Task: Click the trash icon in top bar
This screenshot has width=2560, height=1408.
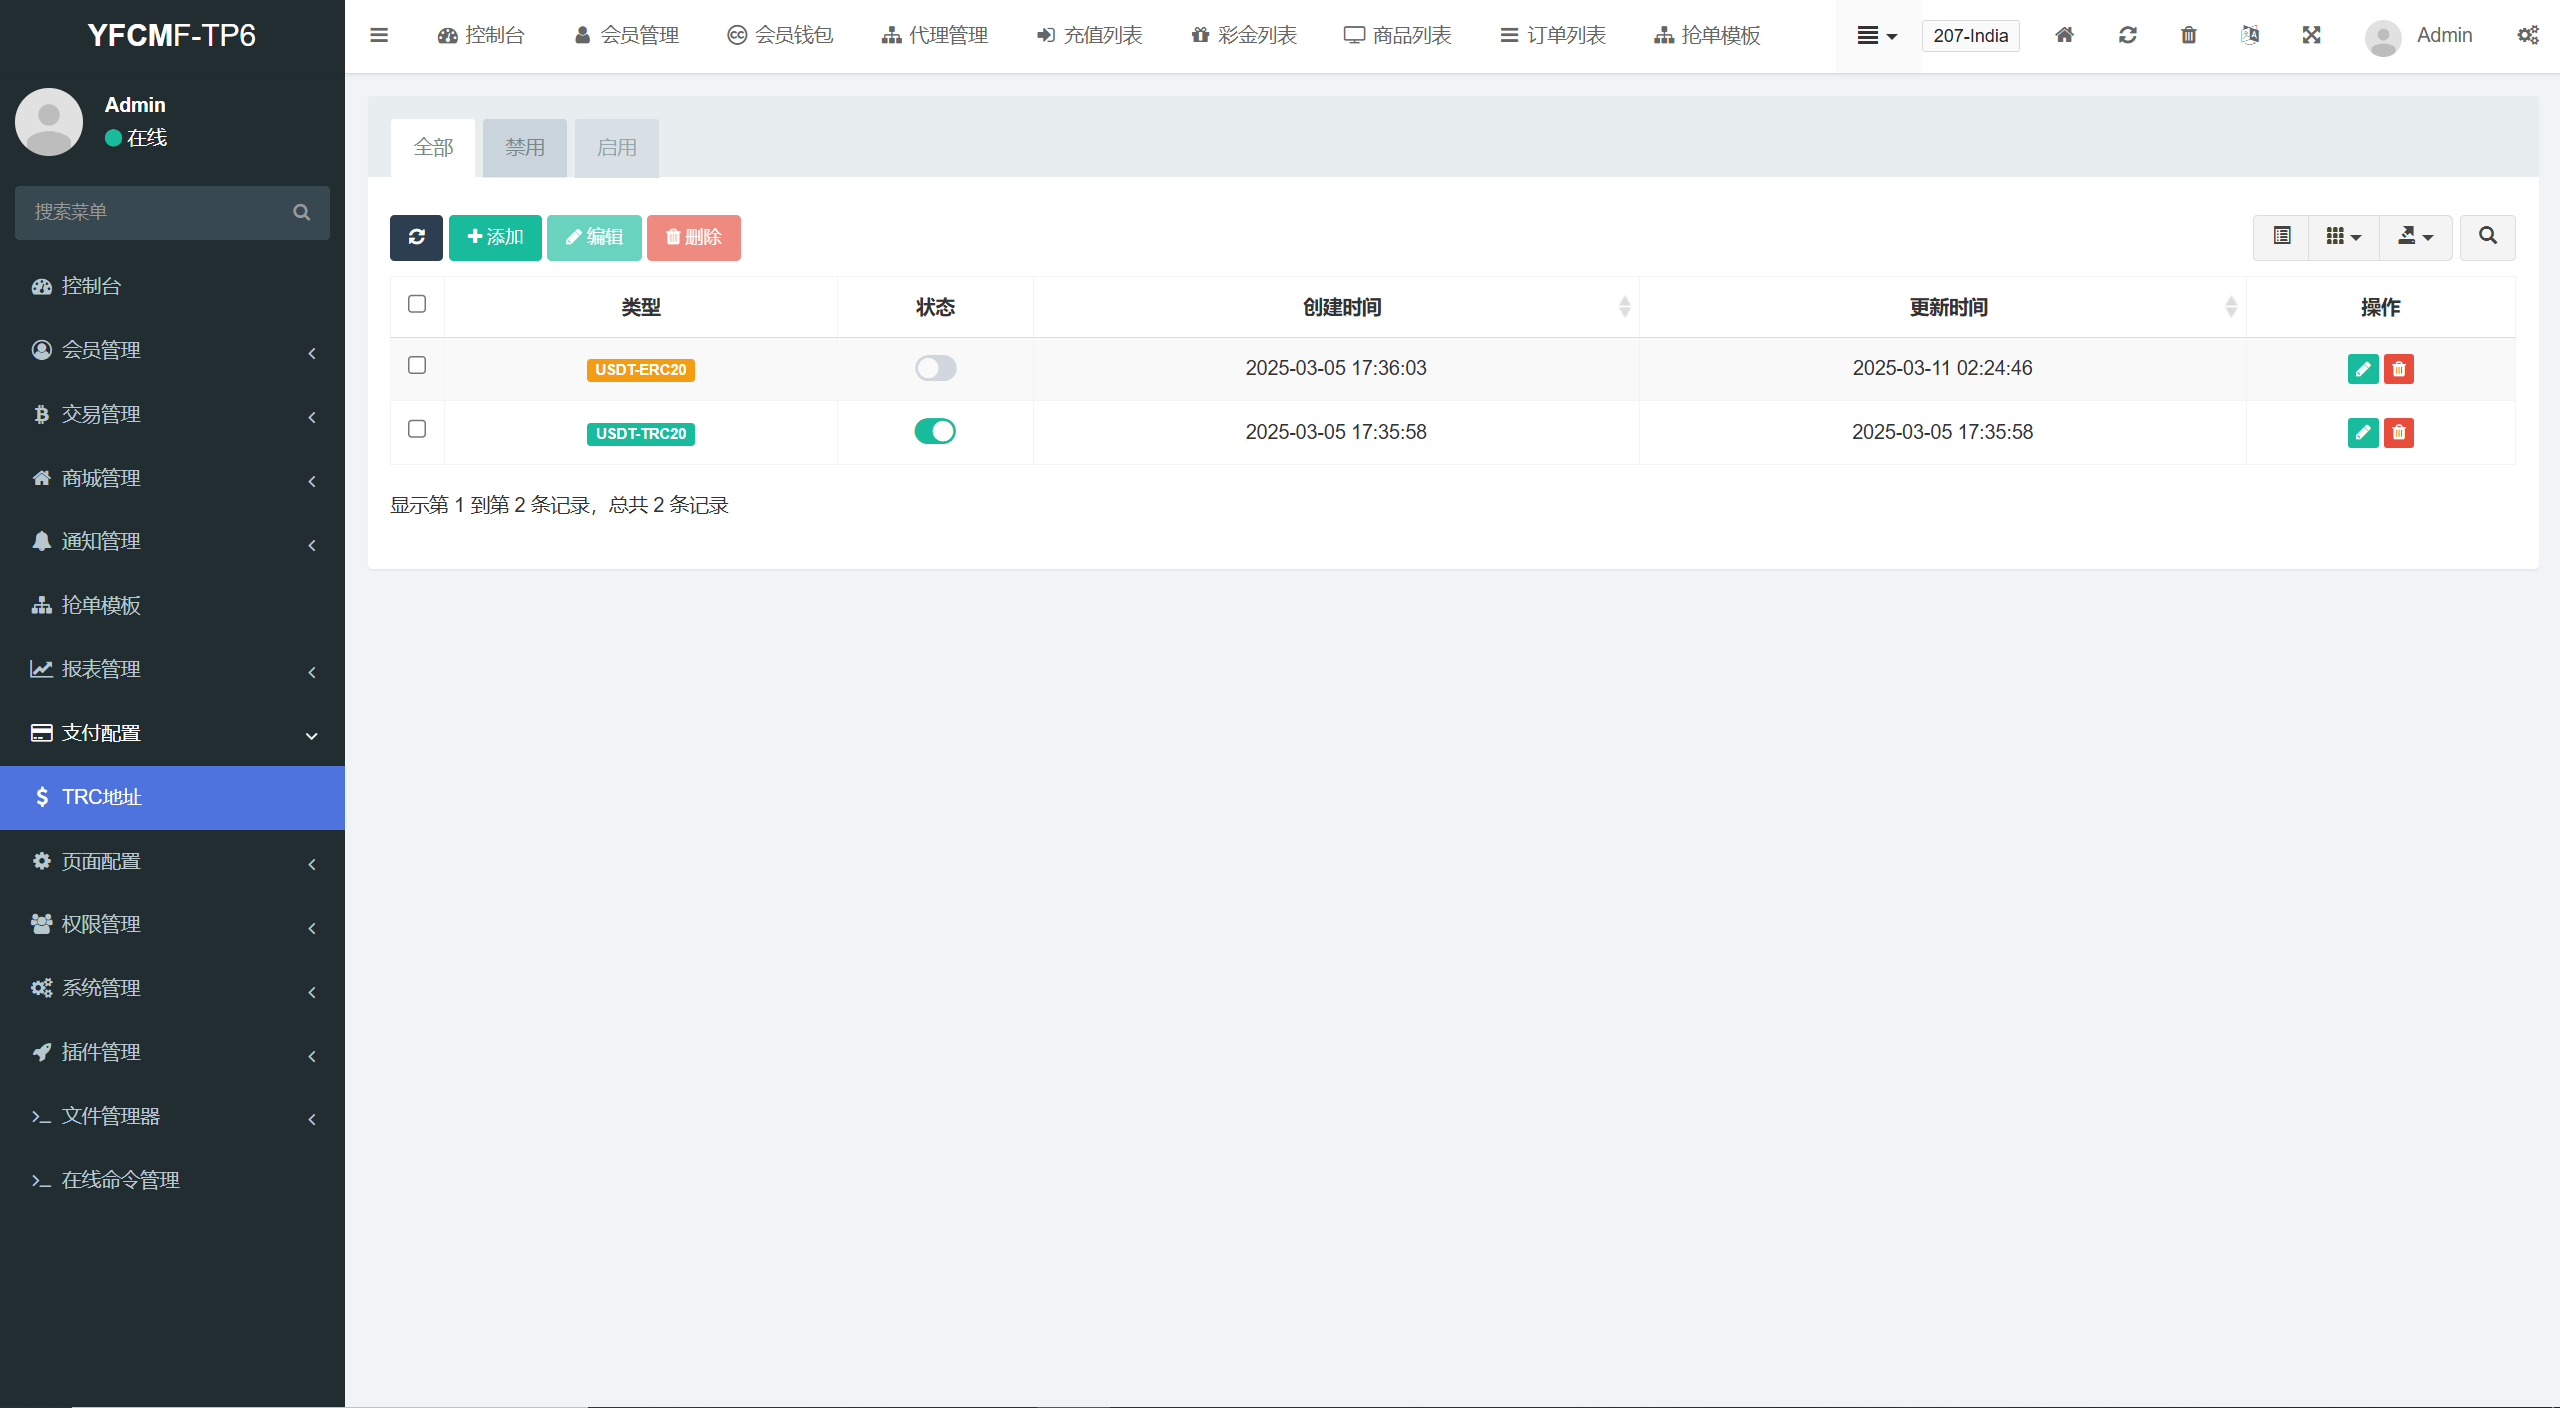Action: [2188, 35]
